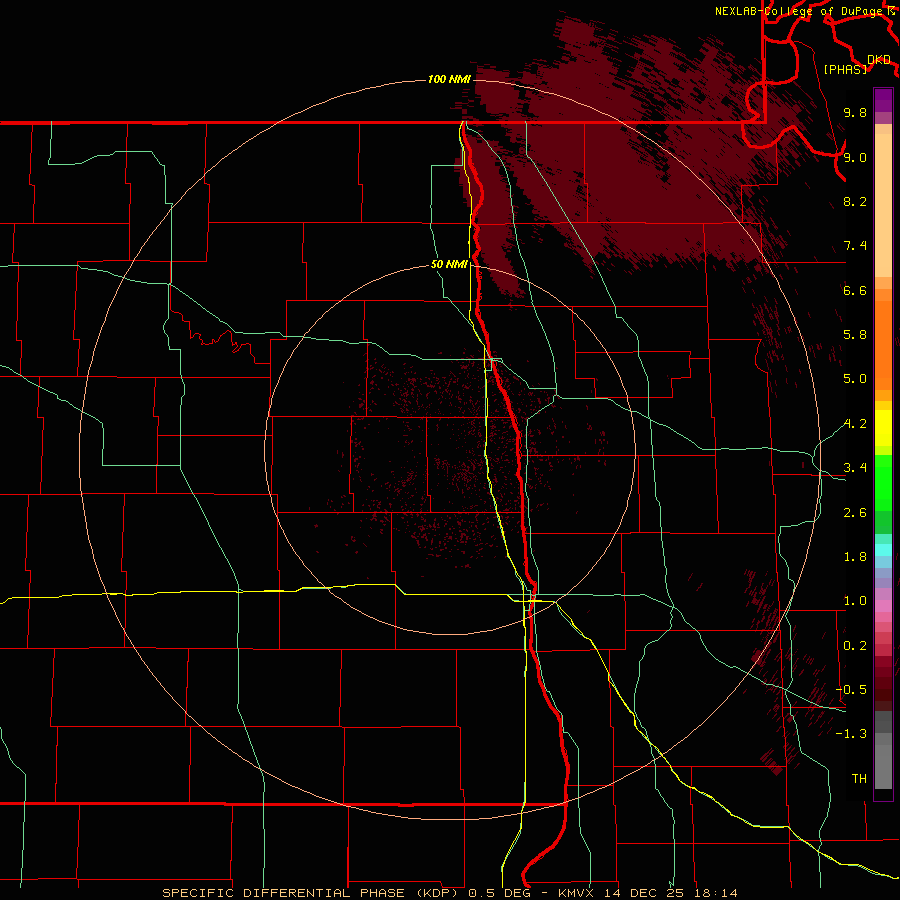
Task: Click the yellow color bar segment
Action: pos(883,428)
